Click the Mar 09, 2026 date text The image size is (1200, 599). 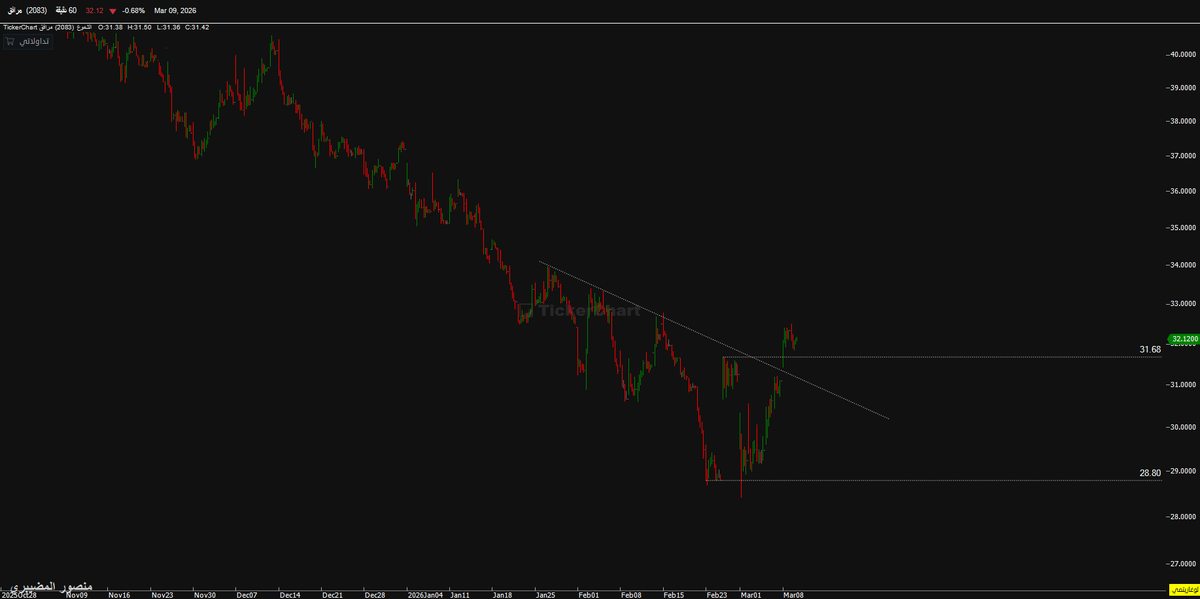click(x=175, y=10)
